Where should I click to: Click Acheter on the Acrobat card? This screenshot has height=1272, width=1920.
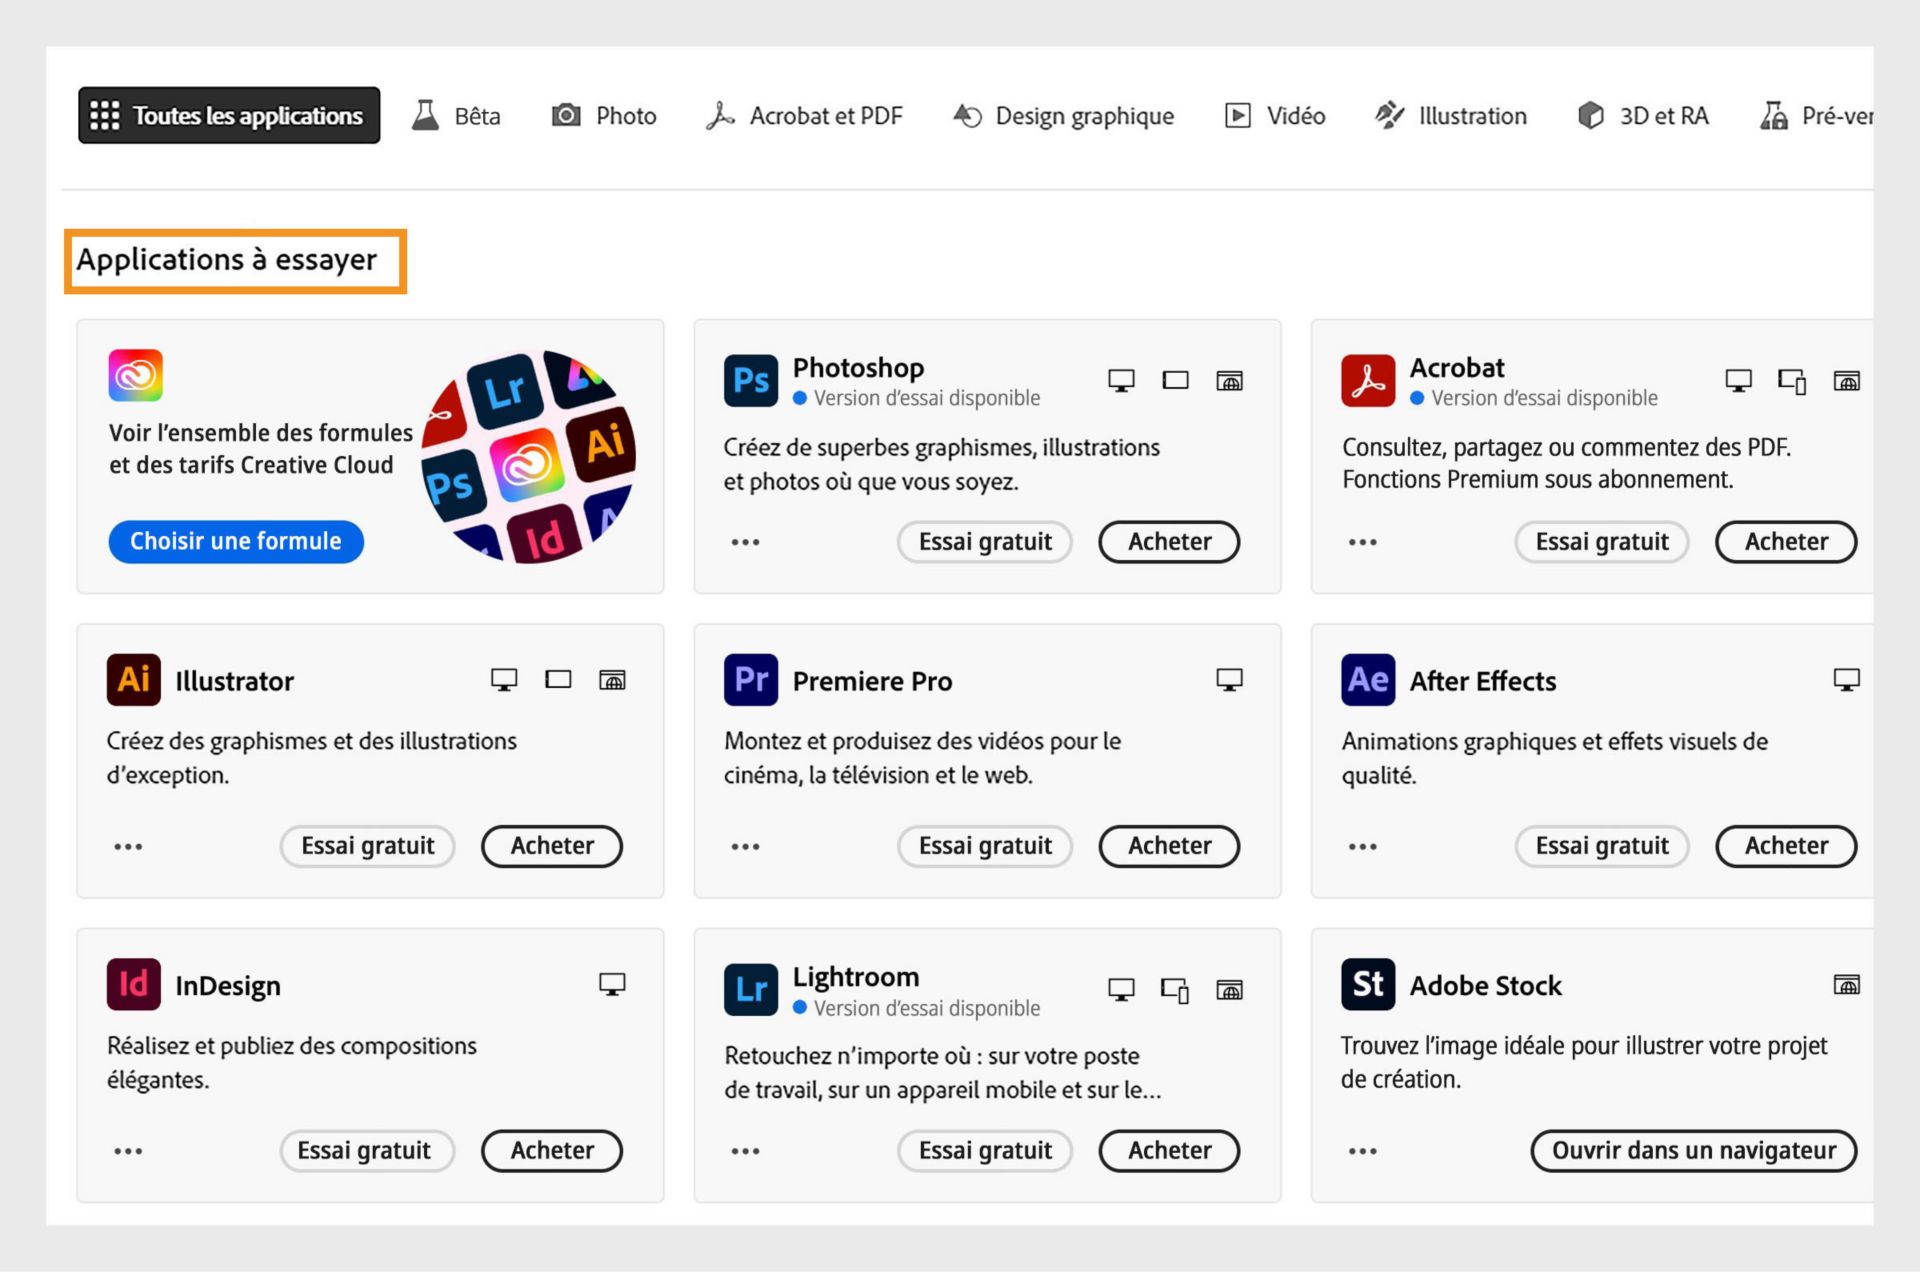(1786, 542)
